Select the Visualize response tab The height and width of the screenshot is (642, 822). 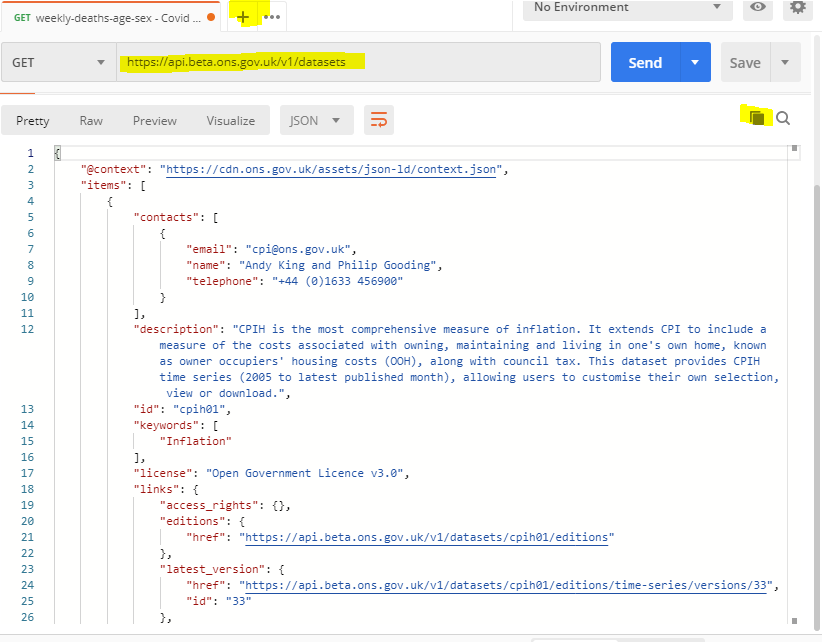point(231,120)
